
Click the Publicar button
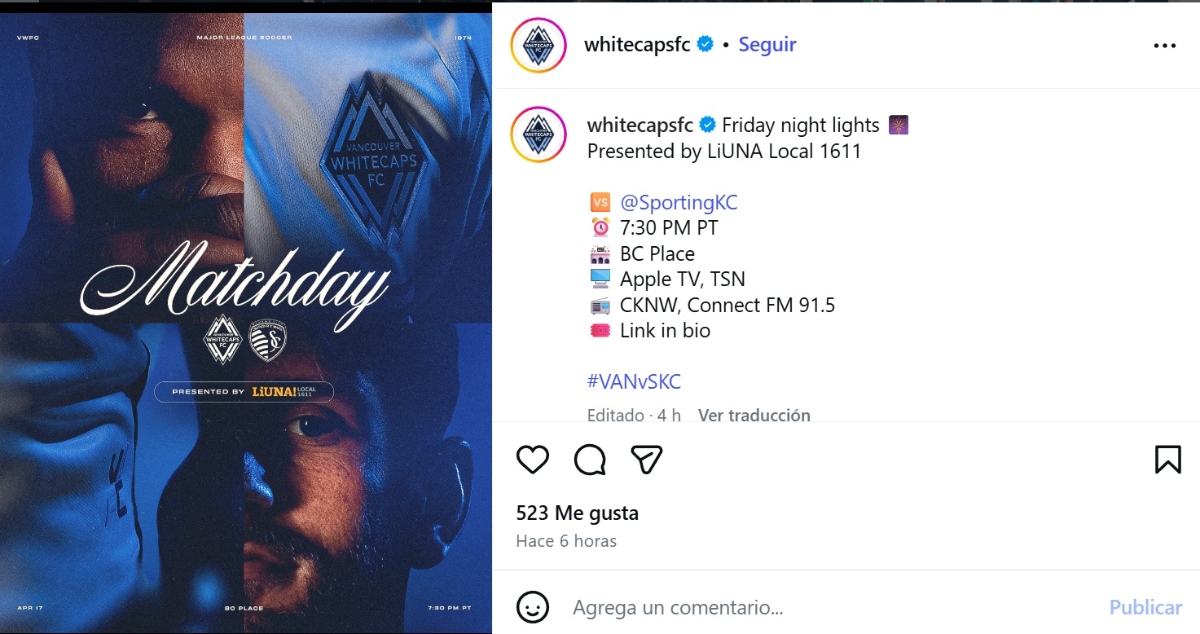pyautogui.click(x=1146, y=607)
